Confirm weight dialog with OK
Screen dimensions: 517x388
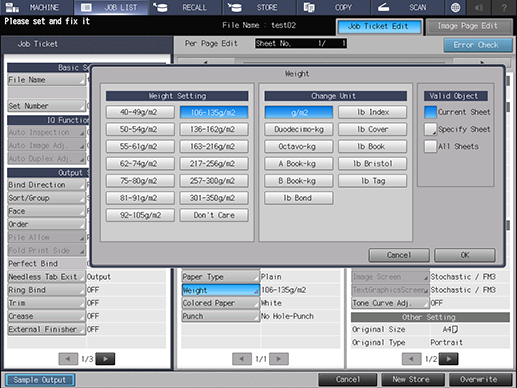coord(465,255)
